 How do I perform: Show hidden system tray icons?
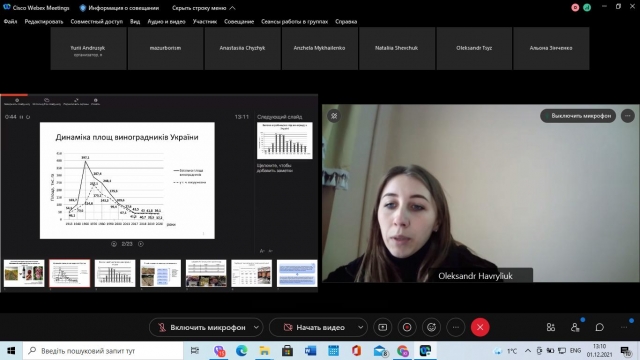[x=528, y=351]
